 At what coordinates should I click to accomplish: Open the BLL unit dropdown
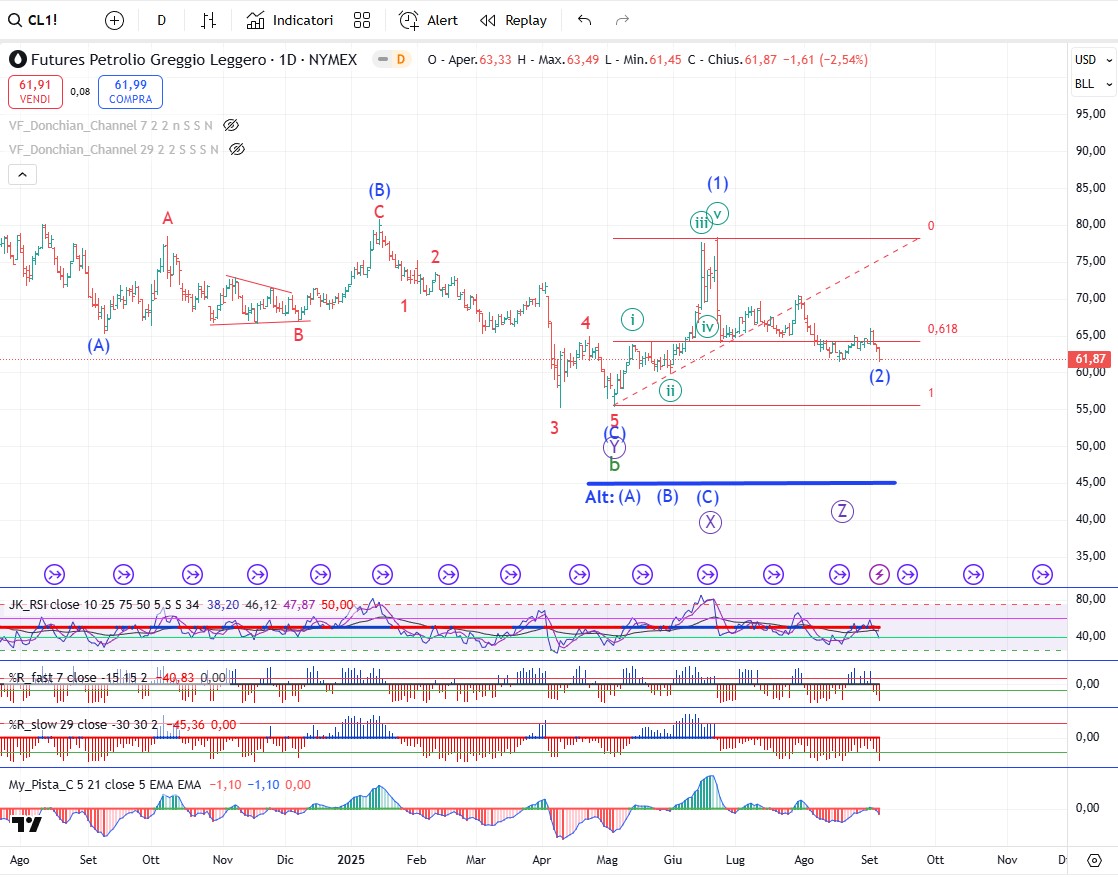[1085, 84]
